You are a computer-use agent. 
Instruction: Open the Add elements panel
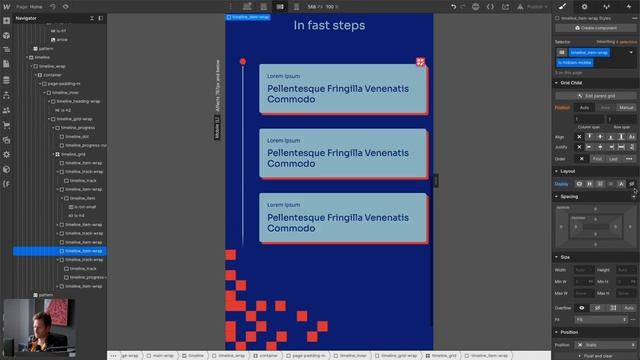7,21
